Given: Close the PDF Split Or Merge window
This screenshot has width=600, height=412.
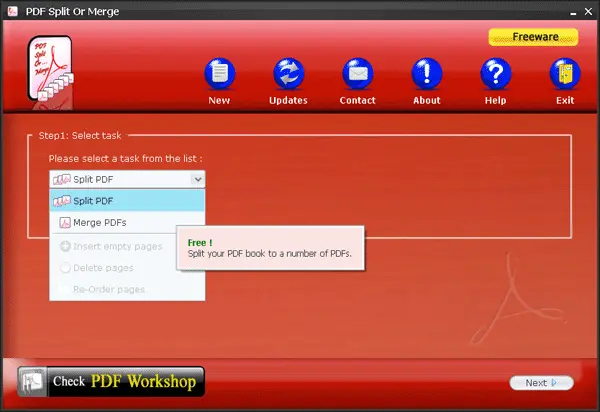Looking at the screenshot, I should (589, 12).
